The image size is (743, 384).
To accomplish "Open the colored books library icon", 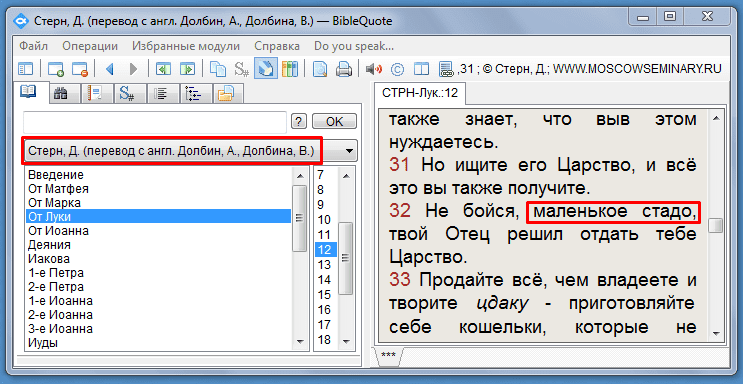I will 290,69.
